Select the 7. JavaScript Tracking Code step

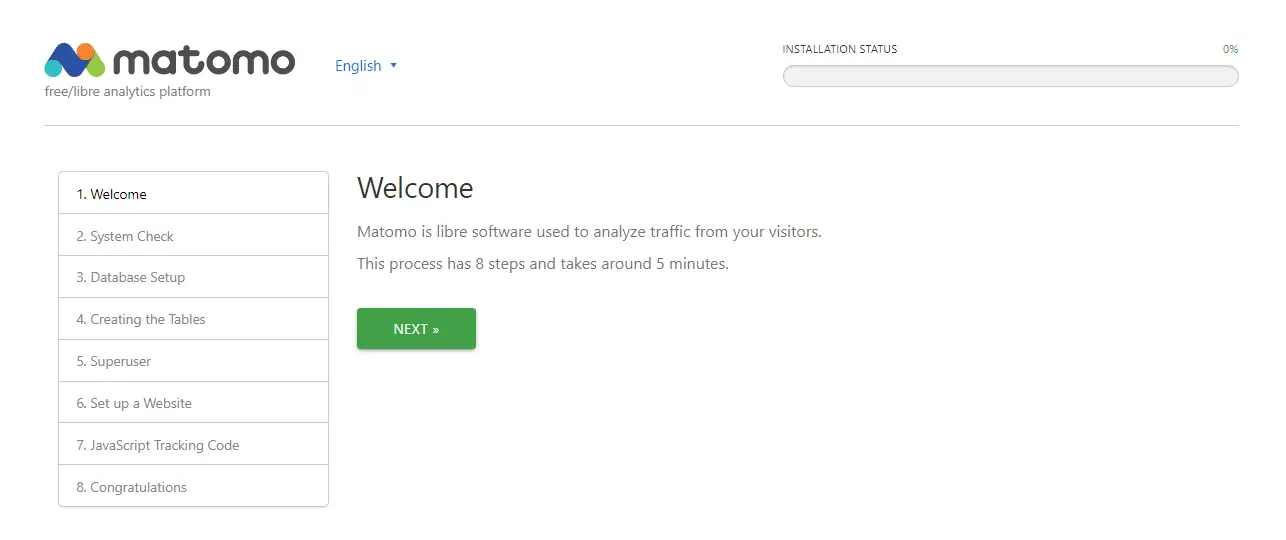coord(193,445)
